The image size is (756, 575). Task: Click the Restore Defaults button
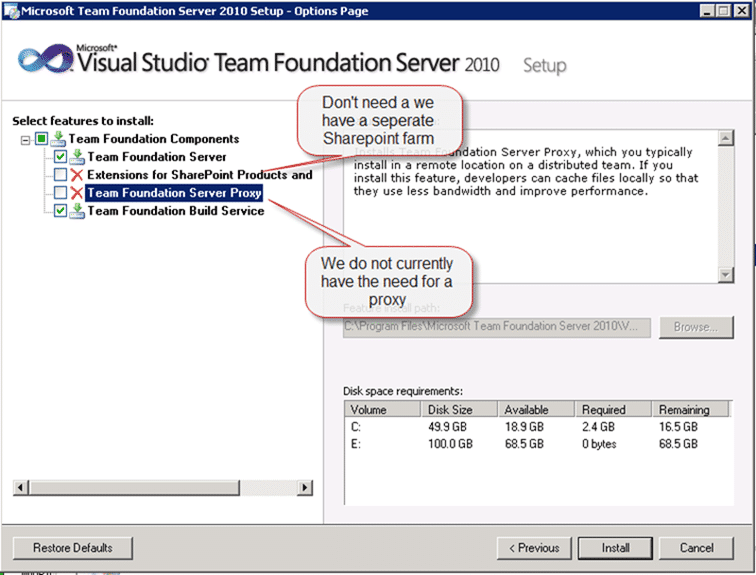73,548
